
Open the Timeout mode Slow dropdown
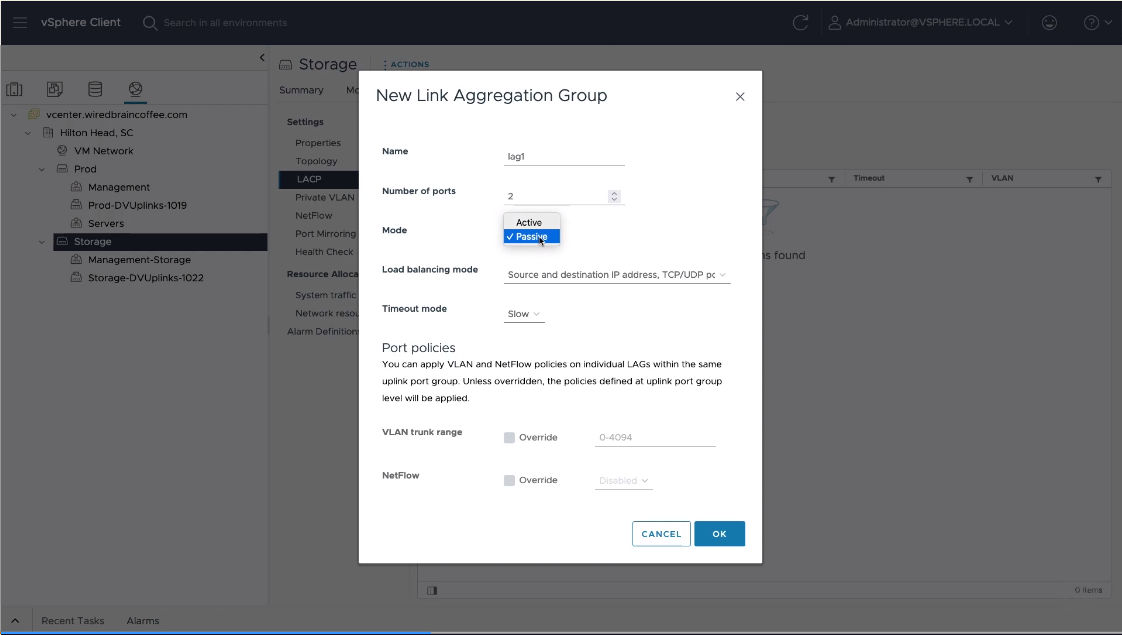pyautogui.click(x=524, y=314)
